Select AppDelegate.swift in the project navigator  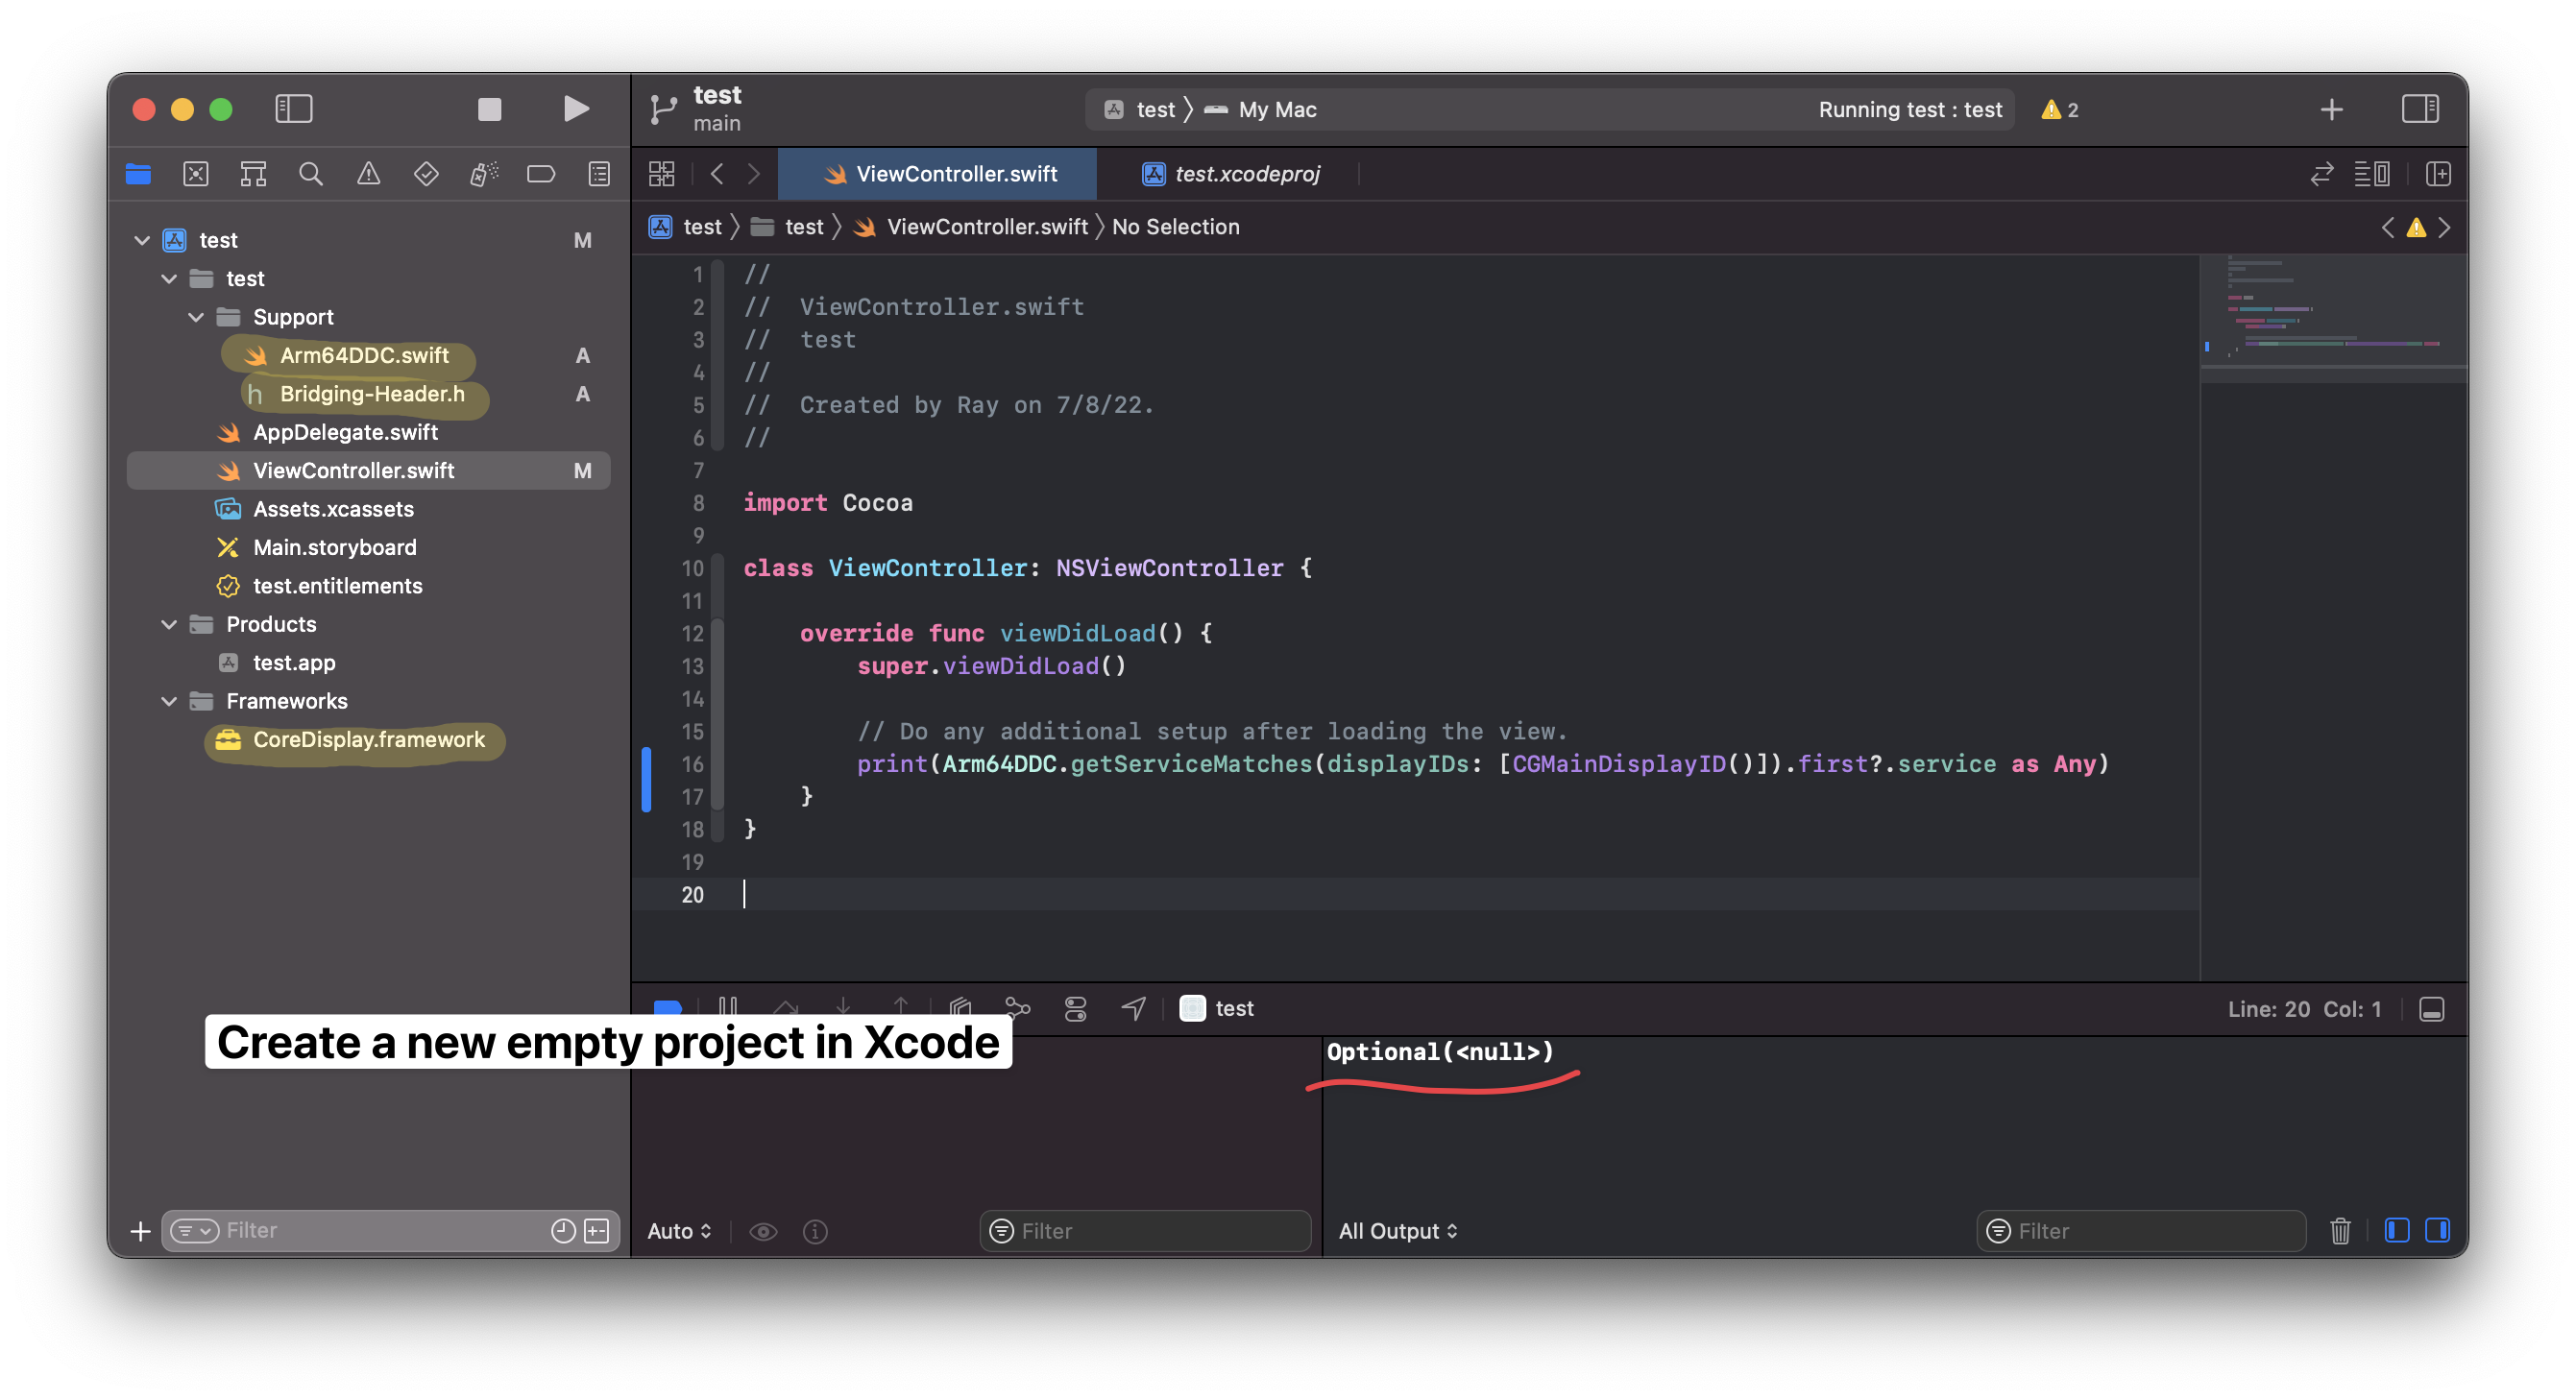point(345,432)
